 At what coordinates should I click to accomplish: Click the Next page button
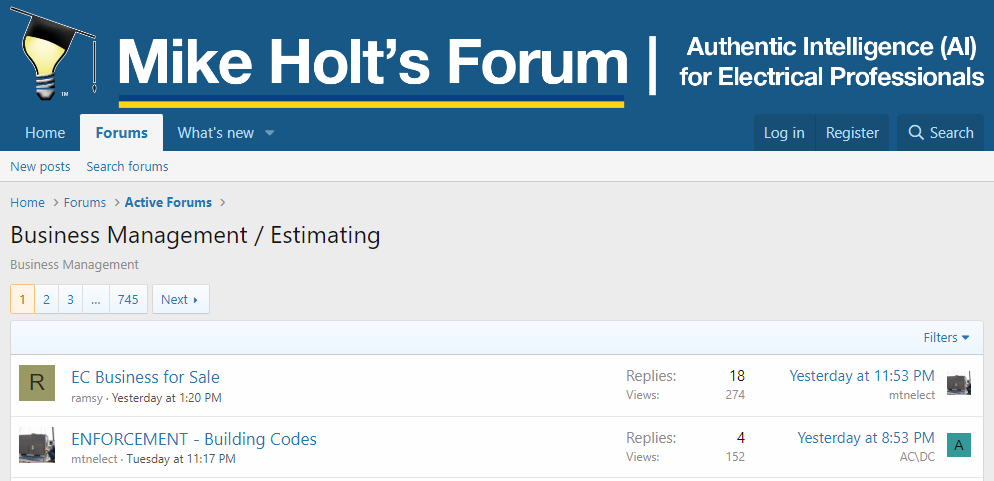181,299
